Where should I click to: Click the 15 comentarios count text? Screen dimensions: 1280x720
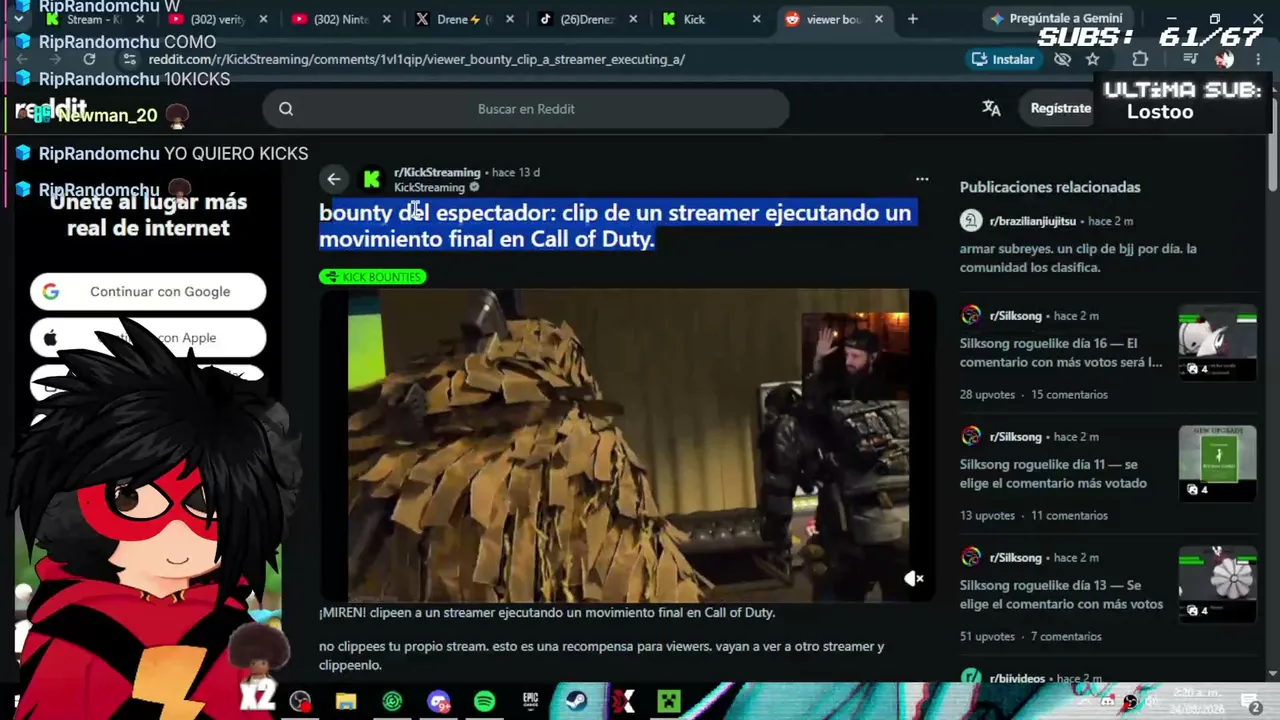tap(1069, 395)
